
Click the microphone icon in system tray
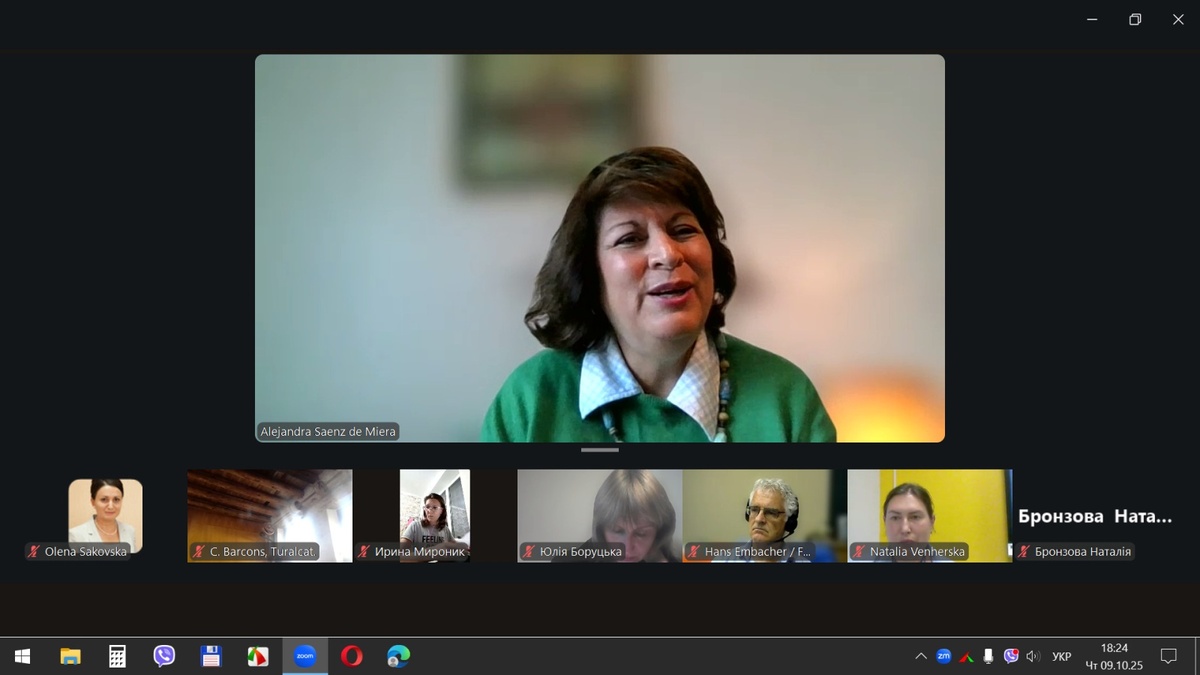(x=988, y=656)
